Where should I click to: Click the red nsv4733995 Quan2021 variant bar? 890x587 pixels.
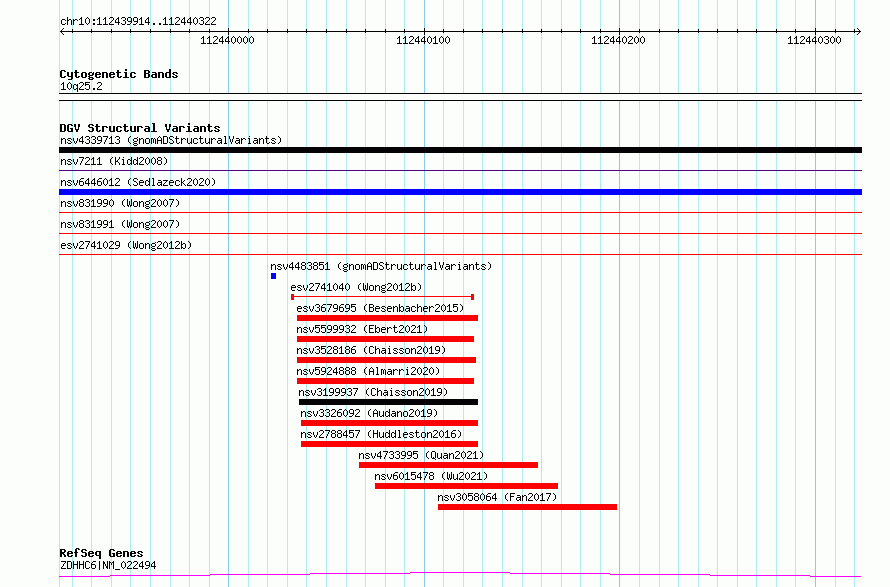(x=448, y=465)
